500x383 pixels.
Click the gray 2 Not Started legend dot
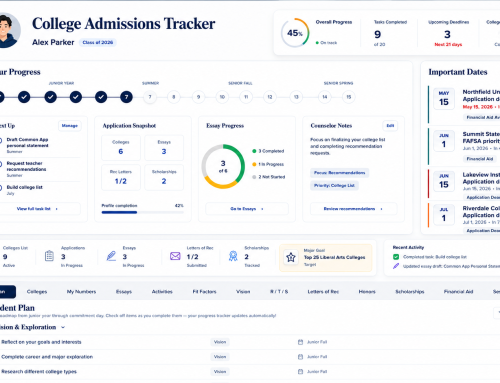[254, 177]
